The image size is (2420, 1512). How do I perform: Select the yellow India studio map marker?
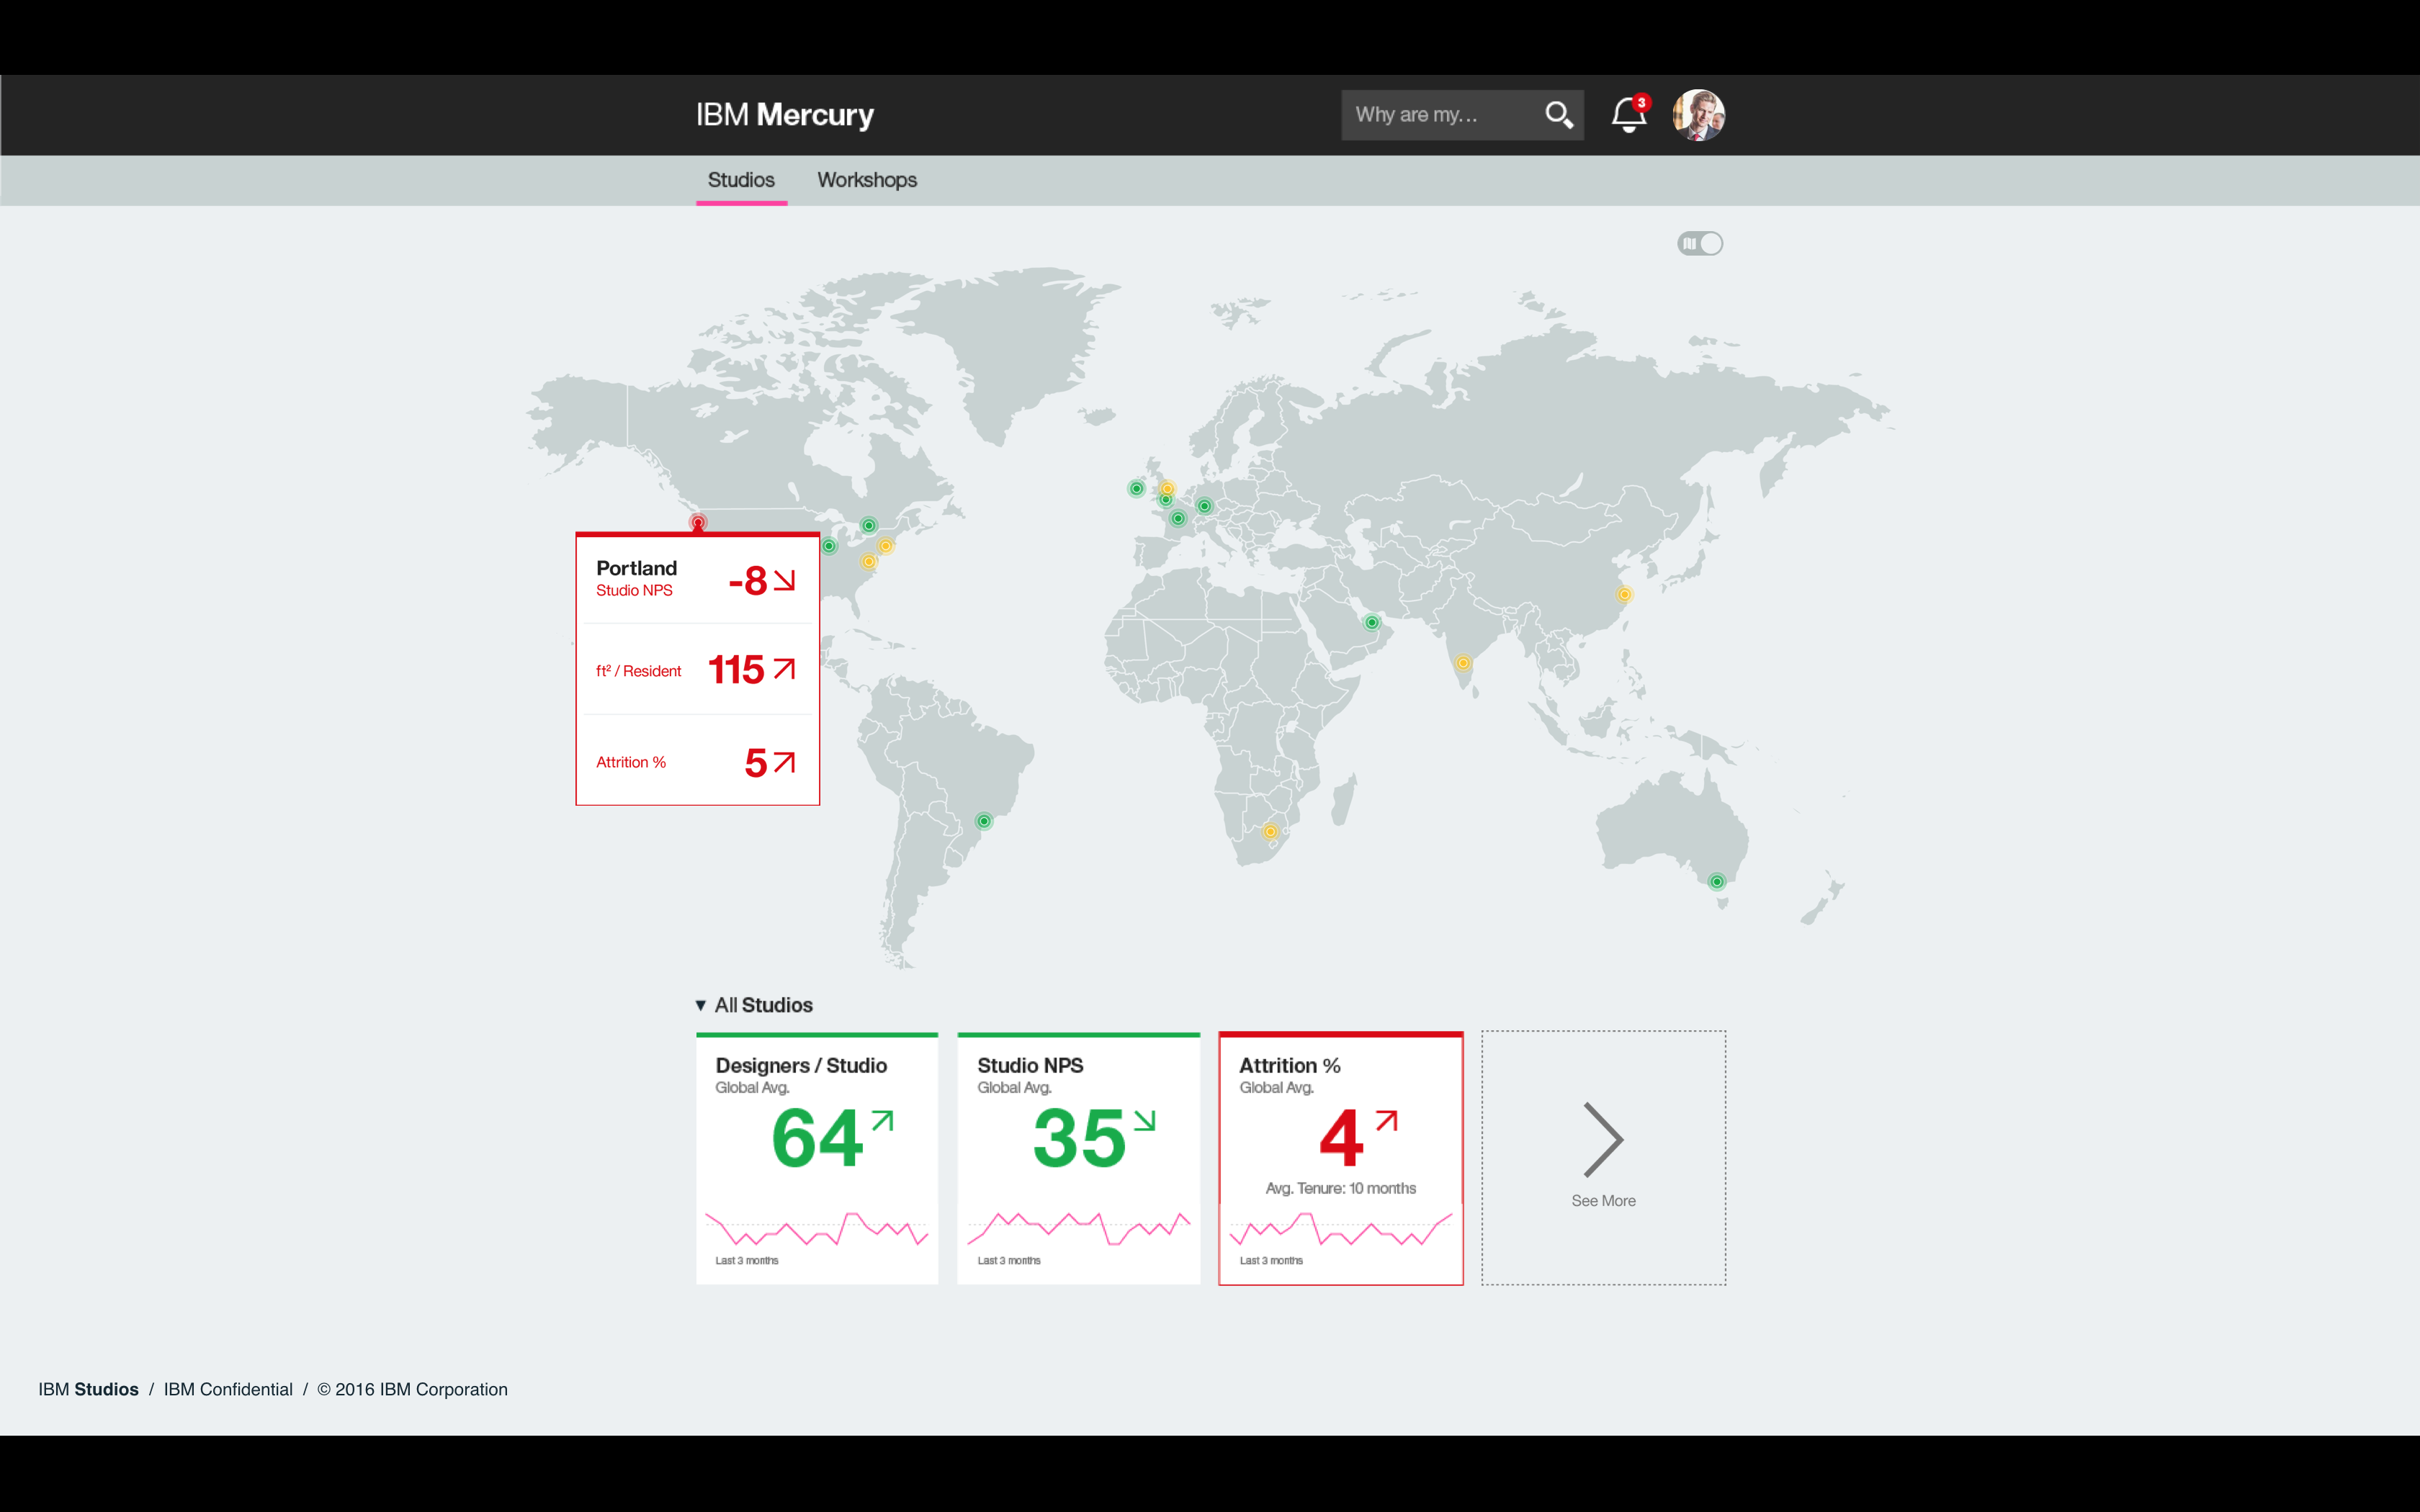pos(1463,663)
